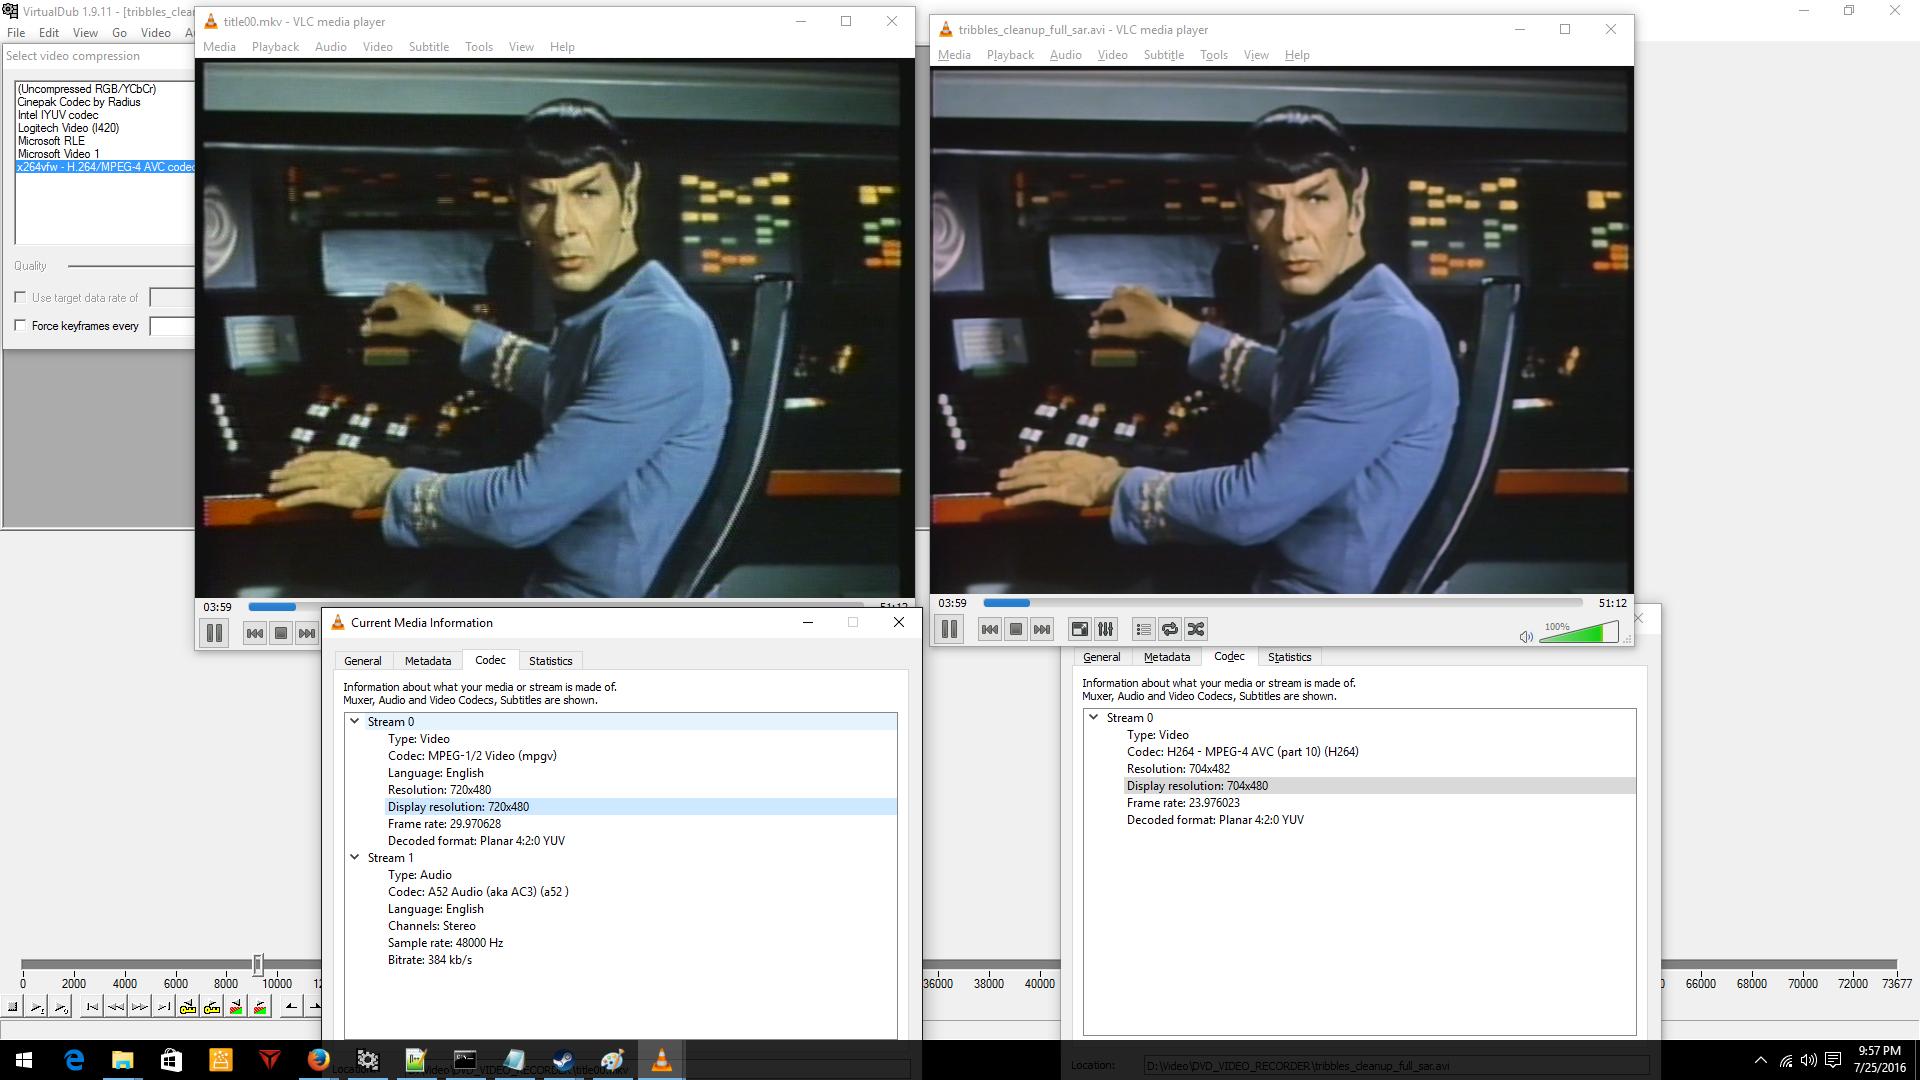Toggle playlist view in tribbles VLC window
The height and width of the screenshot is (1080, 1920).
coord(1143,629)
